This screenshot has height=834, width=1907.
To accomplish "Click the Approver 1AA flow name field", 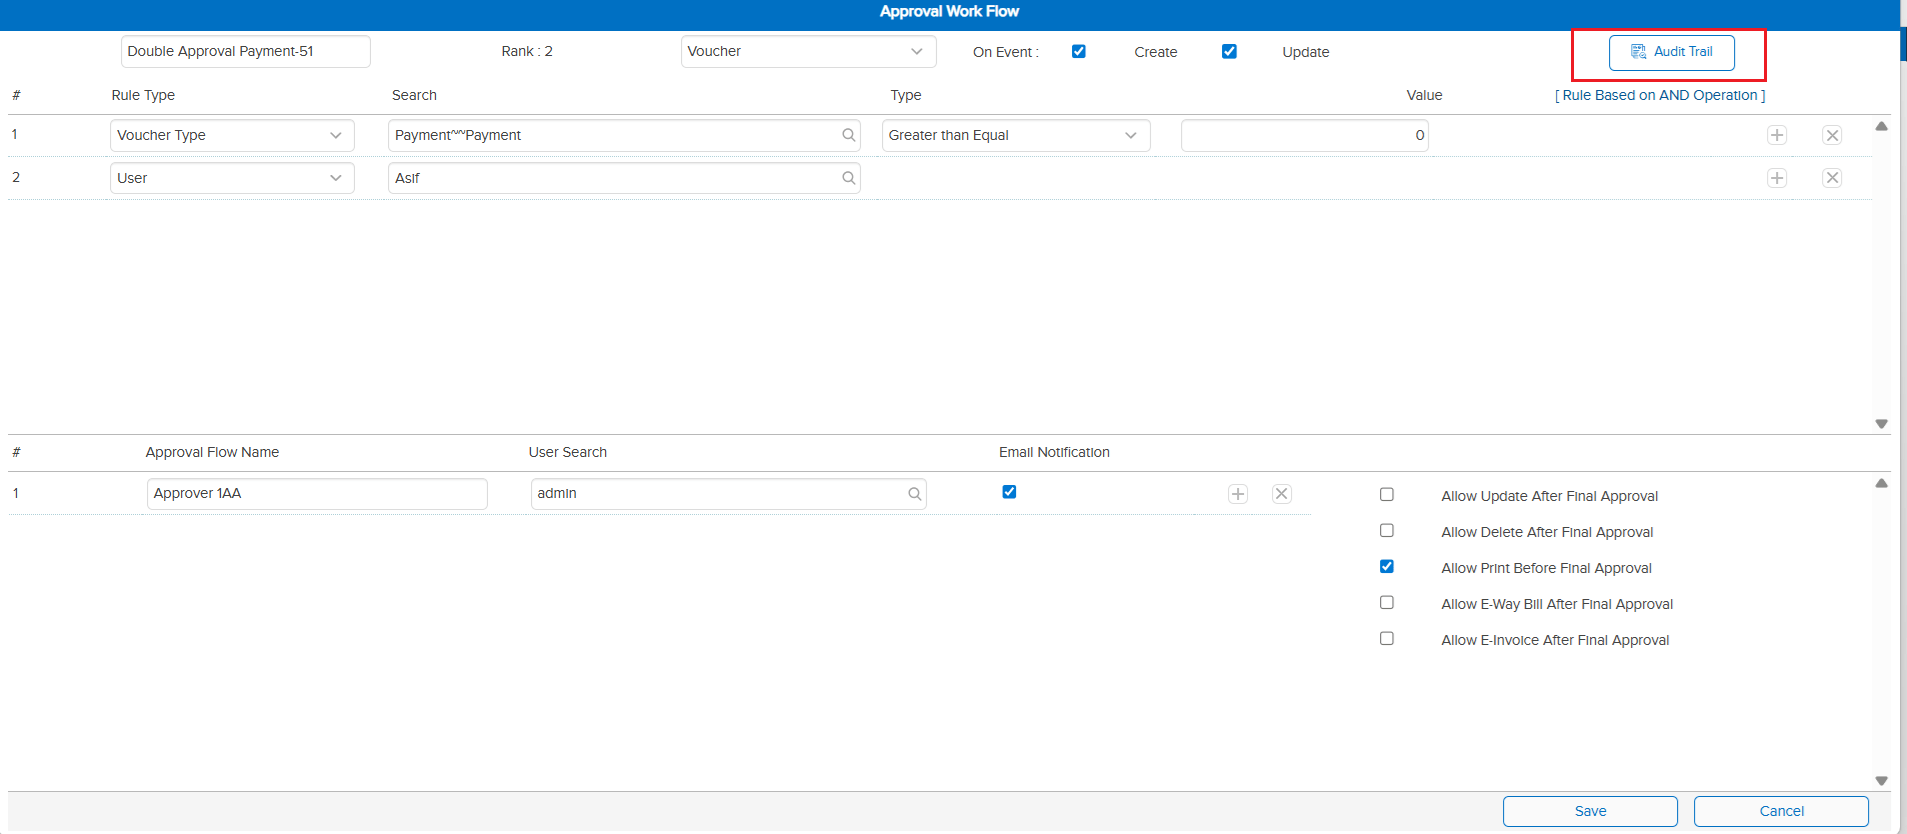I will pos(317,494).
